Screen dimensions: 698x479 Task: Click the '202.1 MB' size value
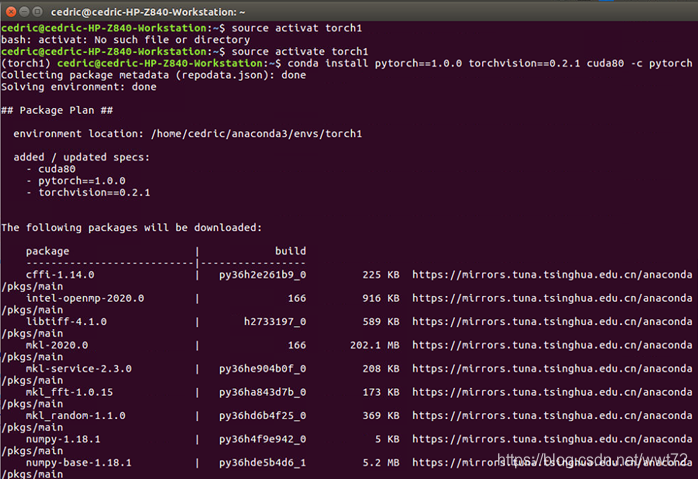click(375, 345)
